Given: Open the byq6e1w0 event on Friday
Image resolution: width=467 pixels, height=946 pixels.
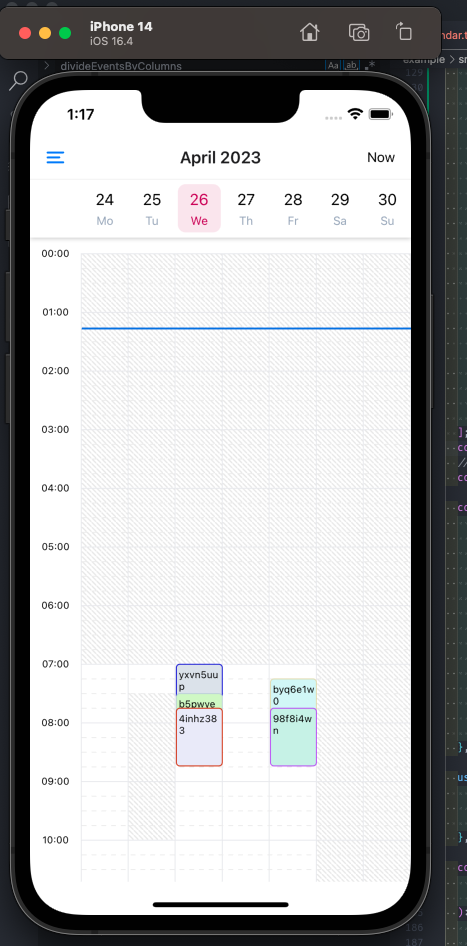Looking at the screenshot, I should [x=293, y=694].
